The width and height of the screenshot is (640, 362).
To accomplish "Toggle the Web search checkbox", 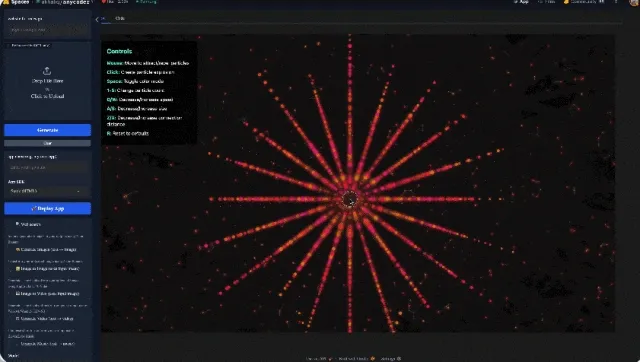I will [18, 224].
